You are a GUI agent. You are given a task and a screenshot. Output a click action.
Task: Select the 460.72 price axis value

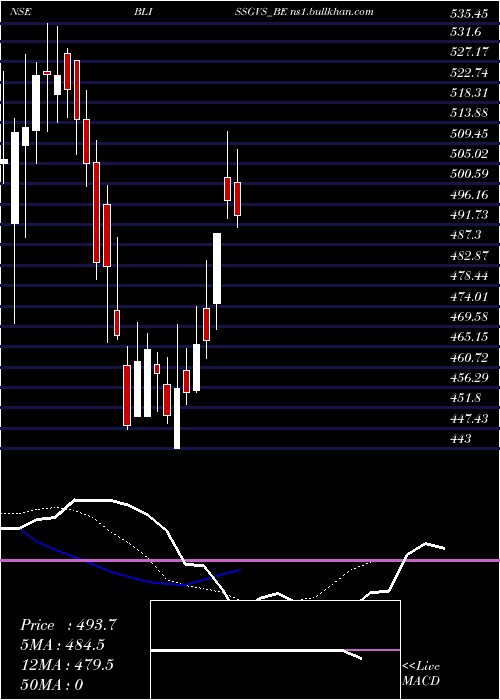pos(469,358)
